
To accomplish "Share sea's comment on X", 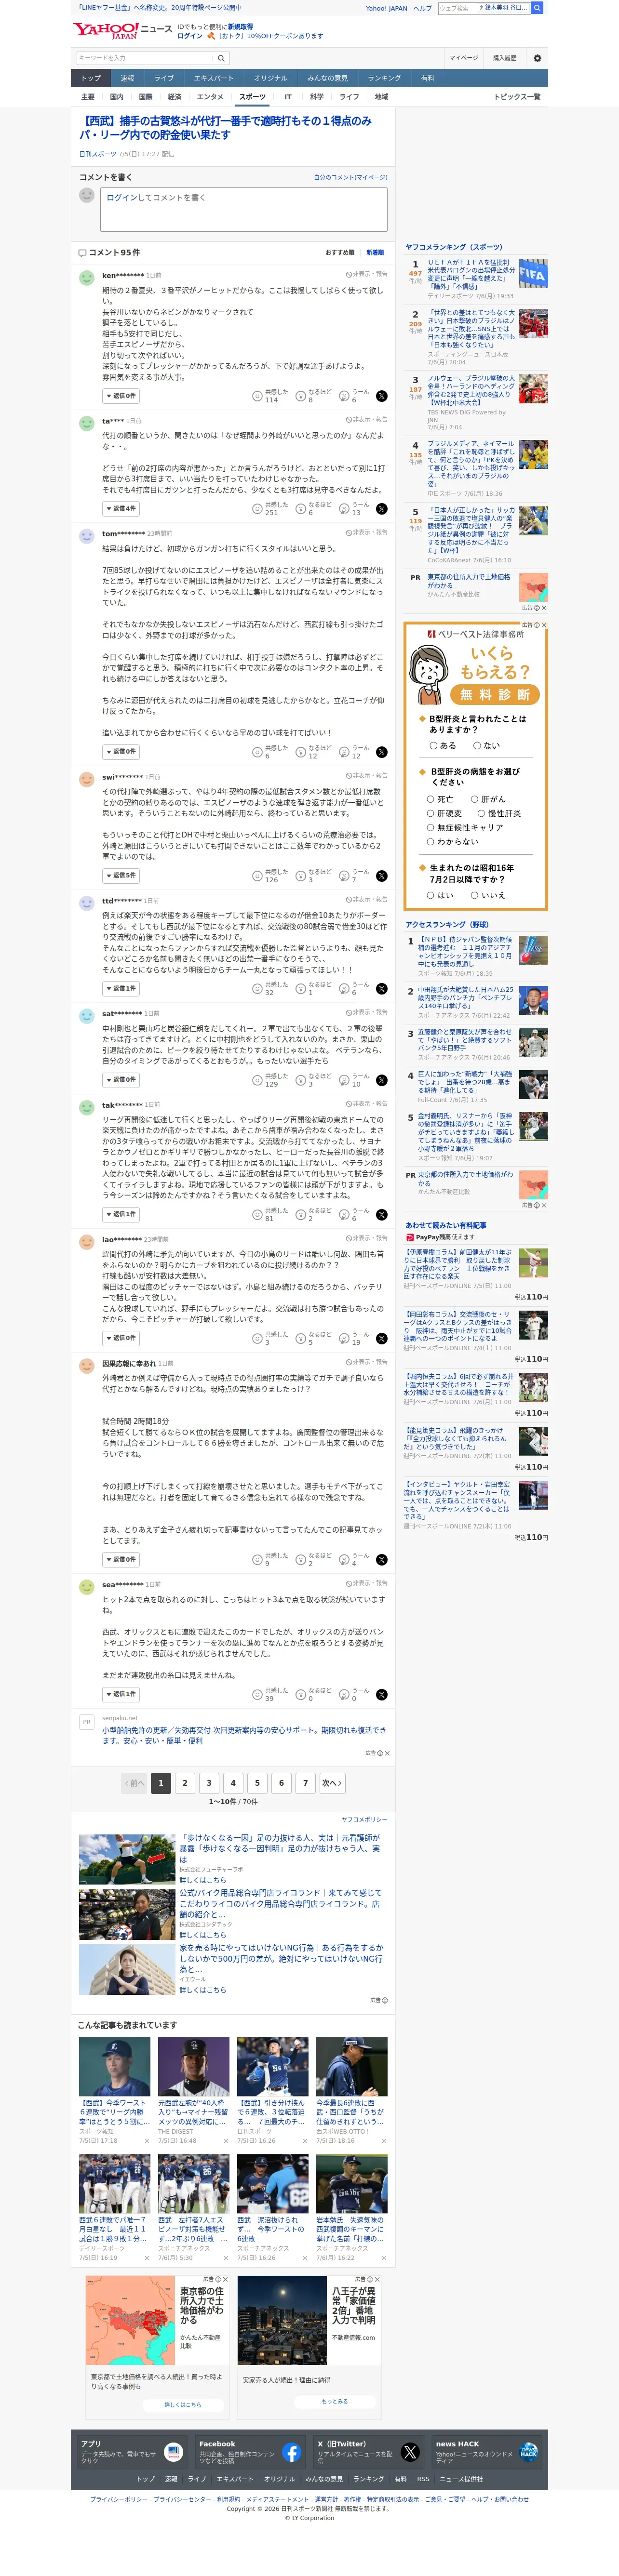I will click(381, 1694).
